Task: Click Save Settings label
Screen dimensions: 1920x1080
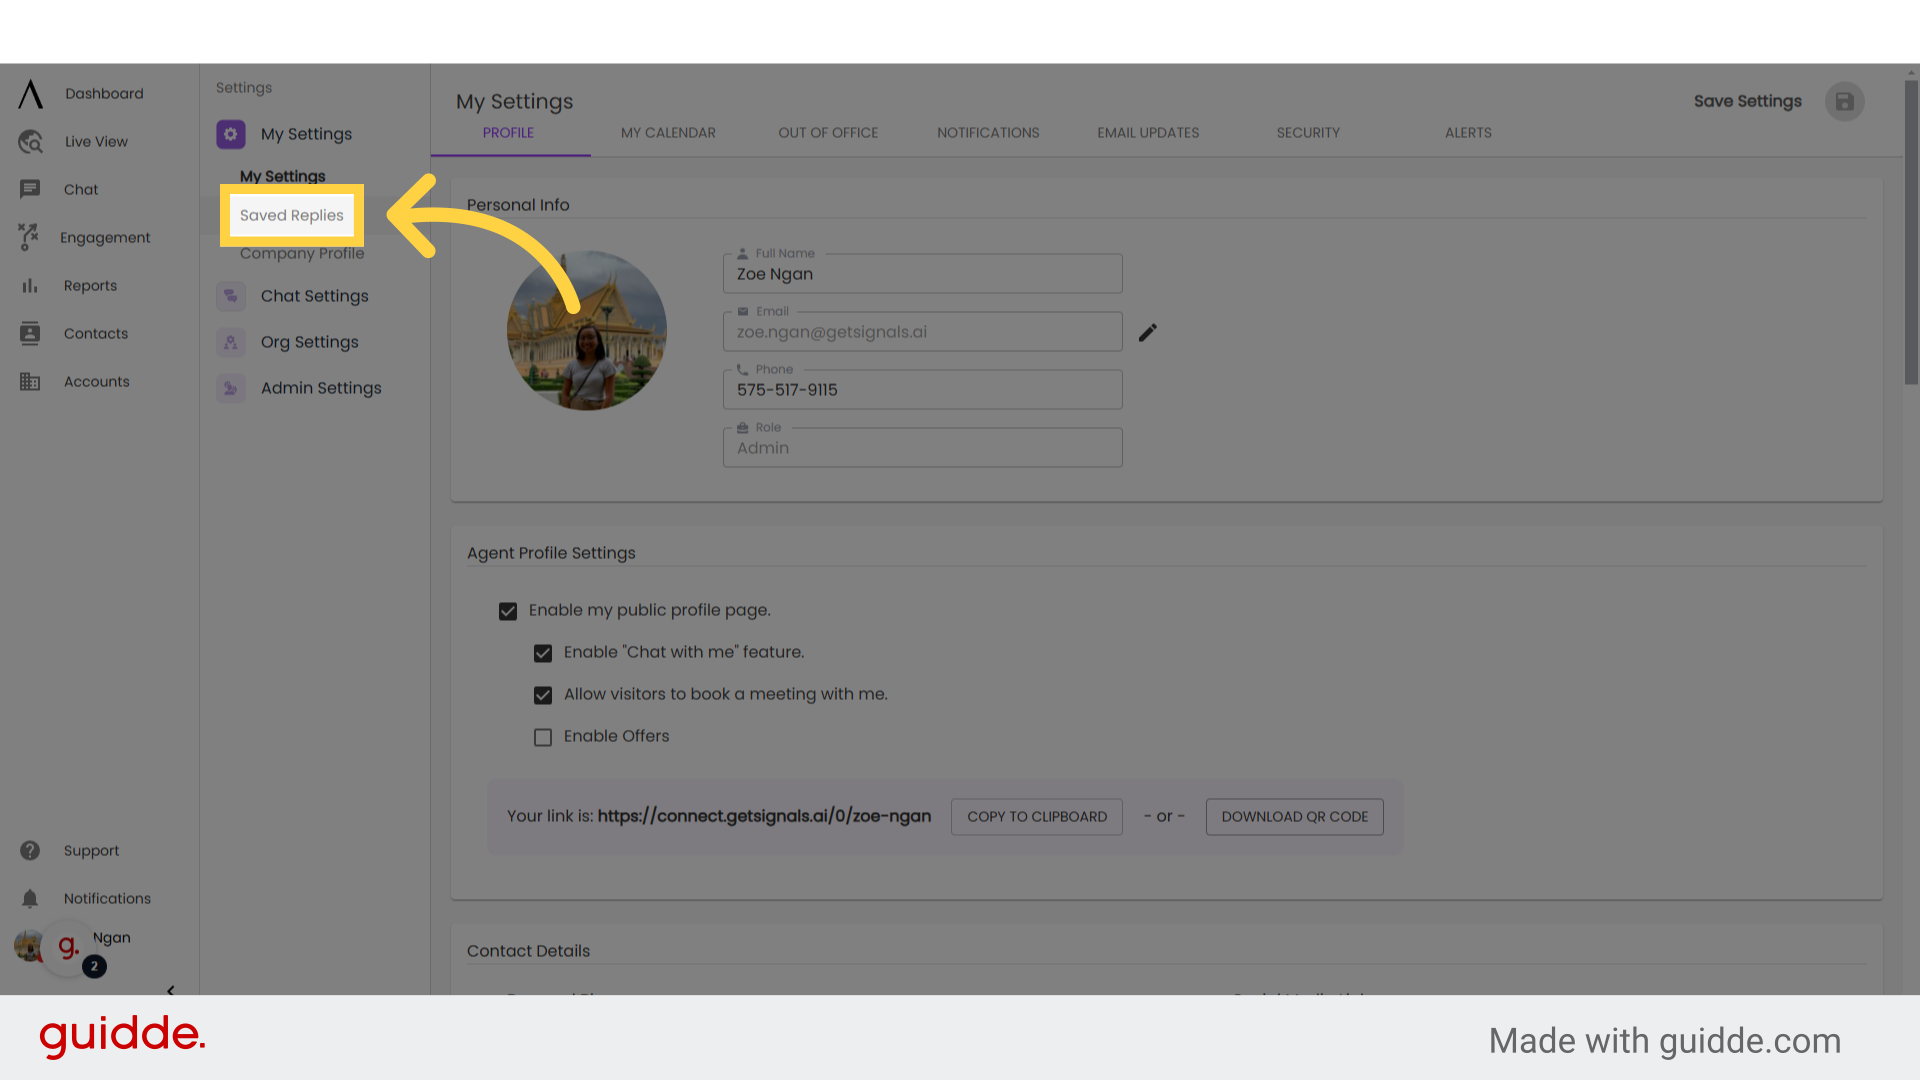Action: click(1748, 101)
